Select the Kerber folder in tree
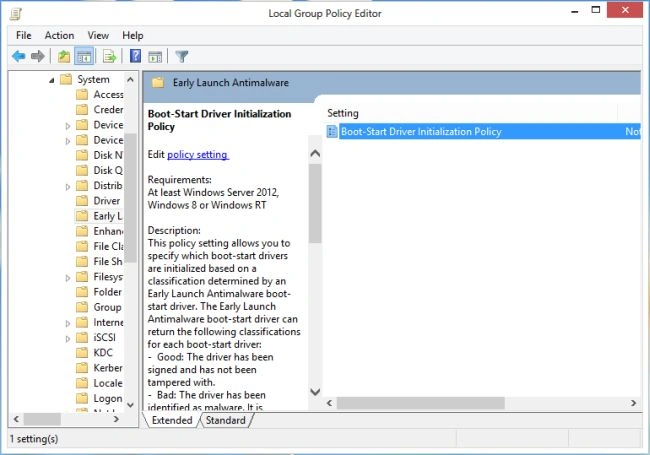The height and width of the screenshot is (455, 650). tap(108, 368)
